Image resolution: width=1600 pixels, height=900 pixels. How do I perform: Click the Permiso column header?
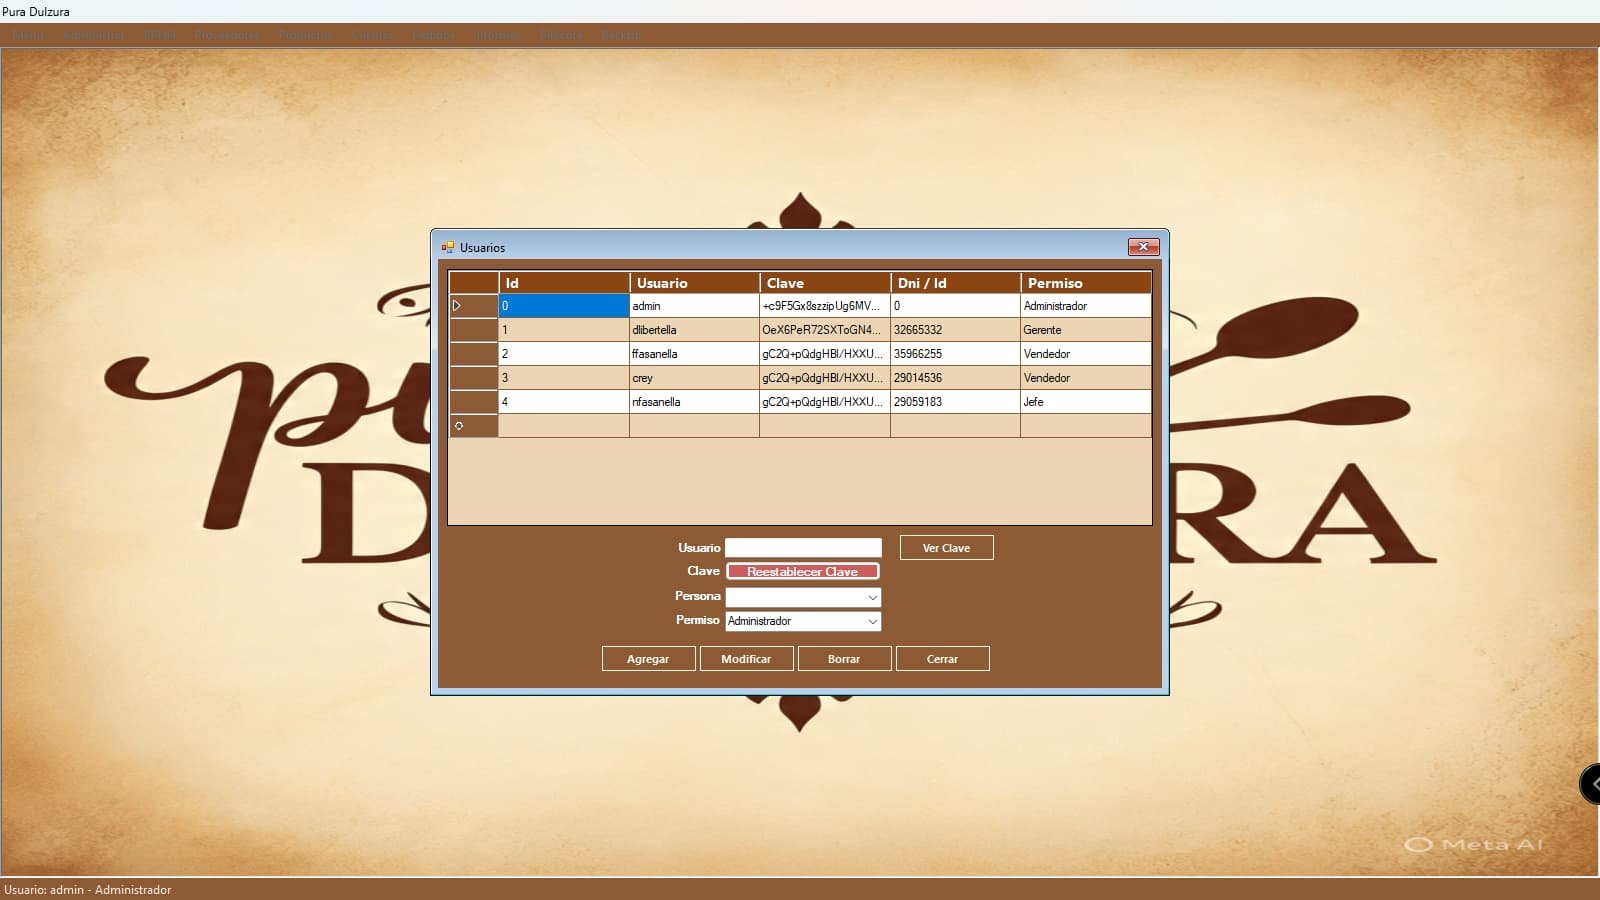tap(1085, 283)
